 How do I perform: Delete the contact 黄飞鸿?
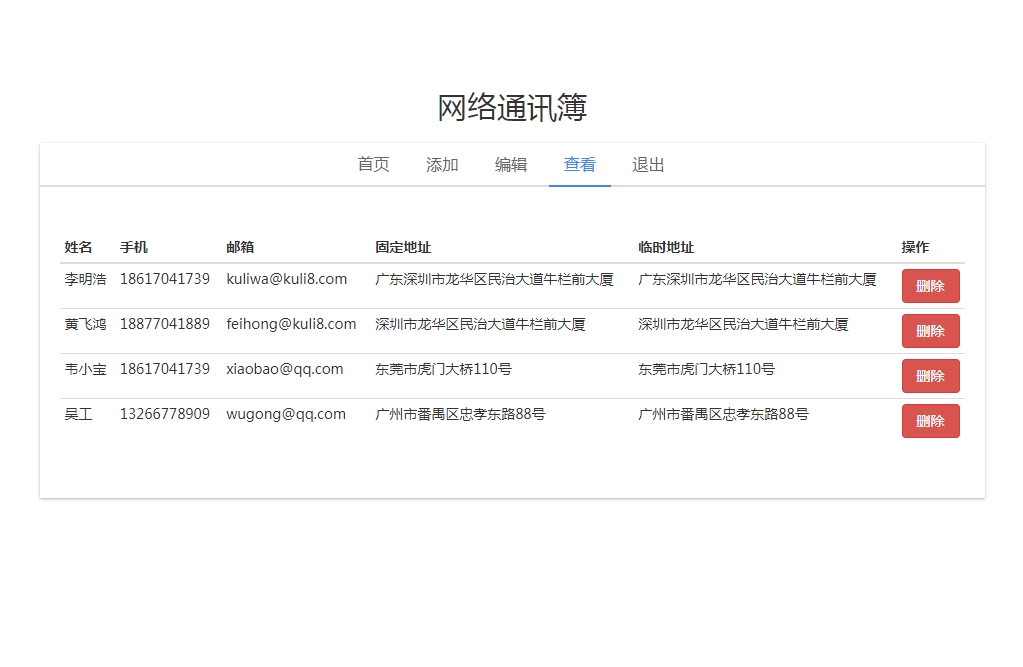click(x=930, y=331)
